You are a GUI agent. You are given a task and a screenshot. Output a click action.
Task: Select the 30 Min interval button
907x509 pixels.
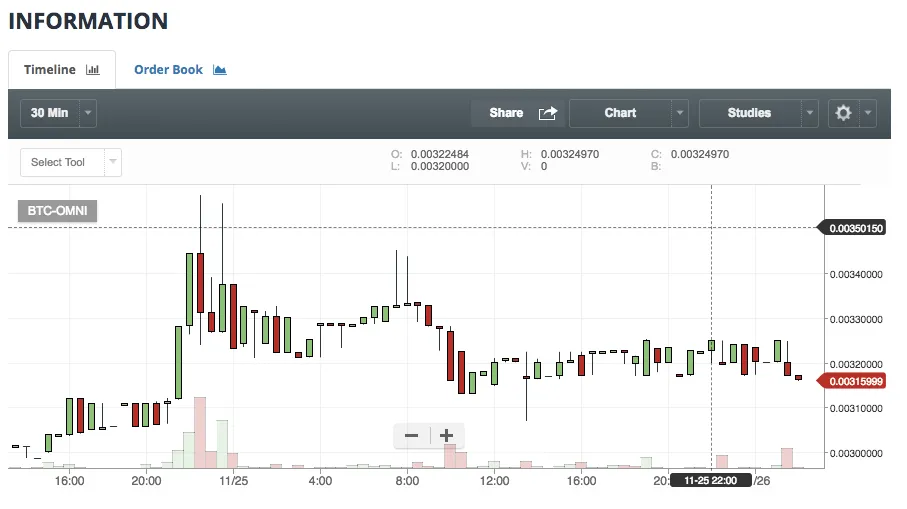(50, 113)
